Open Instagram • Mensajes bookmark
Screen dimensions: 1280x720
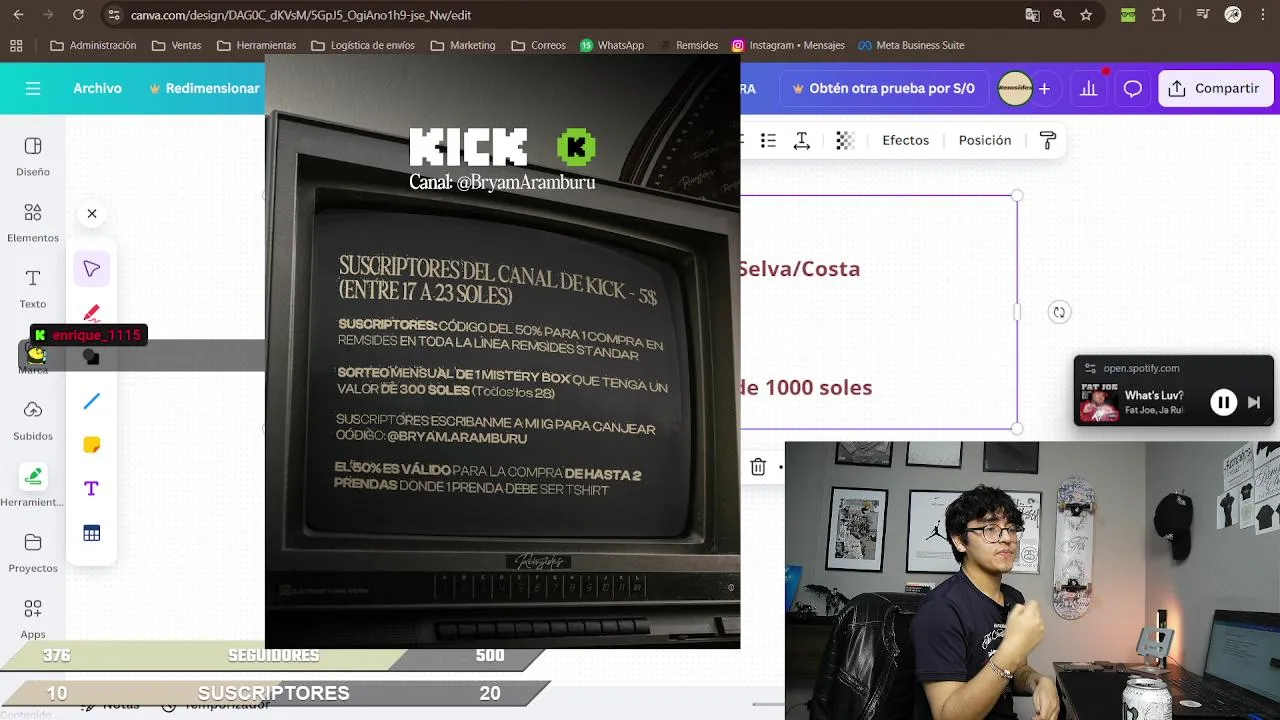(788, 45)
